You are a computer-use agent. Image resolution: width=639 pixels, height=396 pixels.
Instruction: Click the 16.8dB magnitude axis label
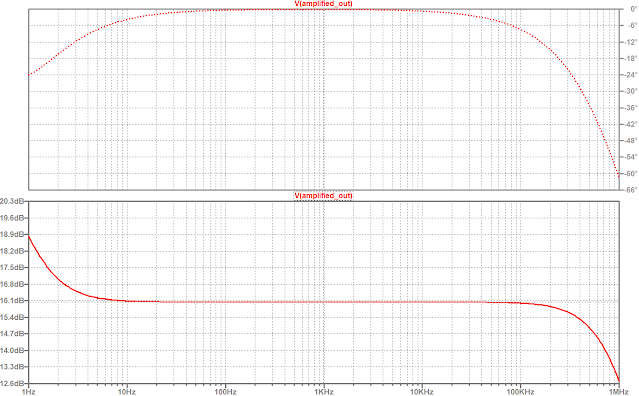[12, 284]
